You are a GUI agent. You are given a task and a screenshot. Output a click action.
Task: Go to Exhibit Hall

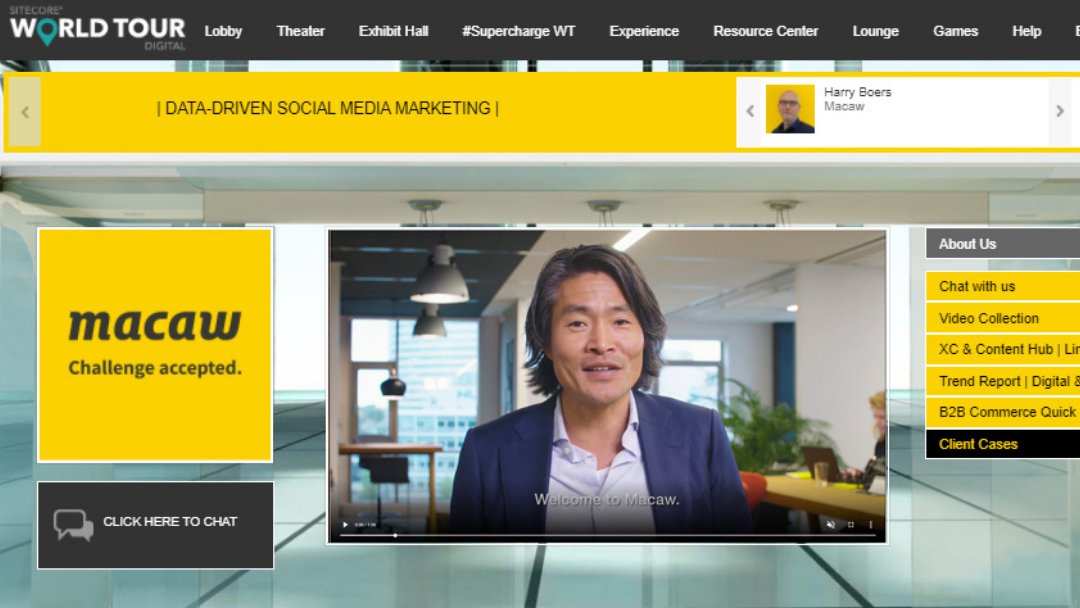pos(393,31)
